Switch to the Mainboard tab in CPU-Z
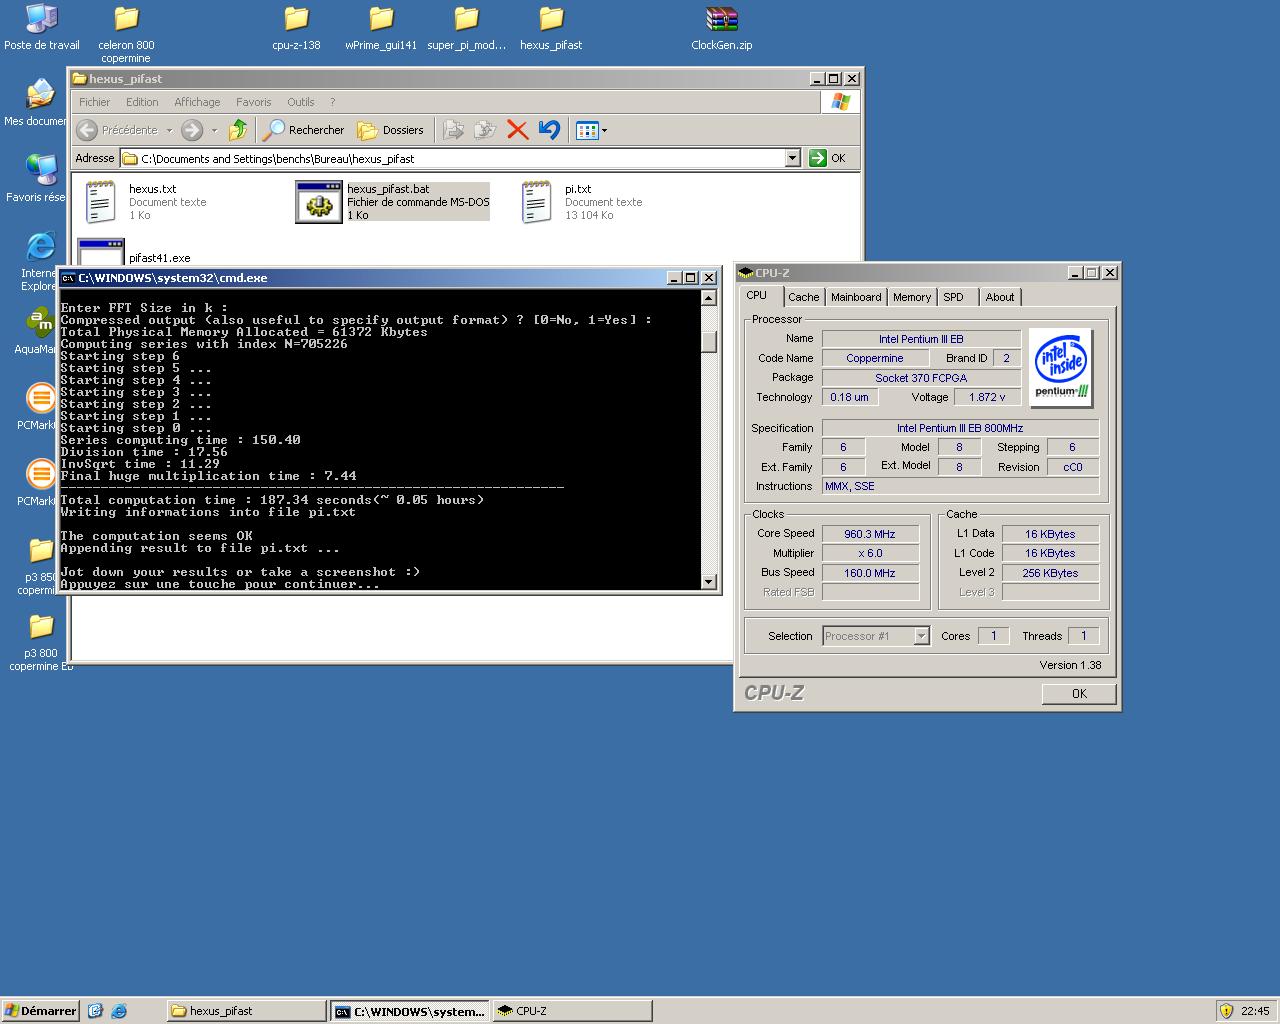This screenshot has height=1024, width=1280. coord(856,297)
